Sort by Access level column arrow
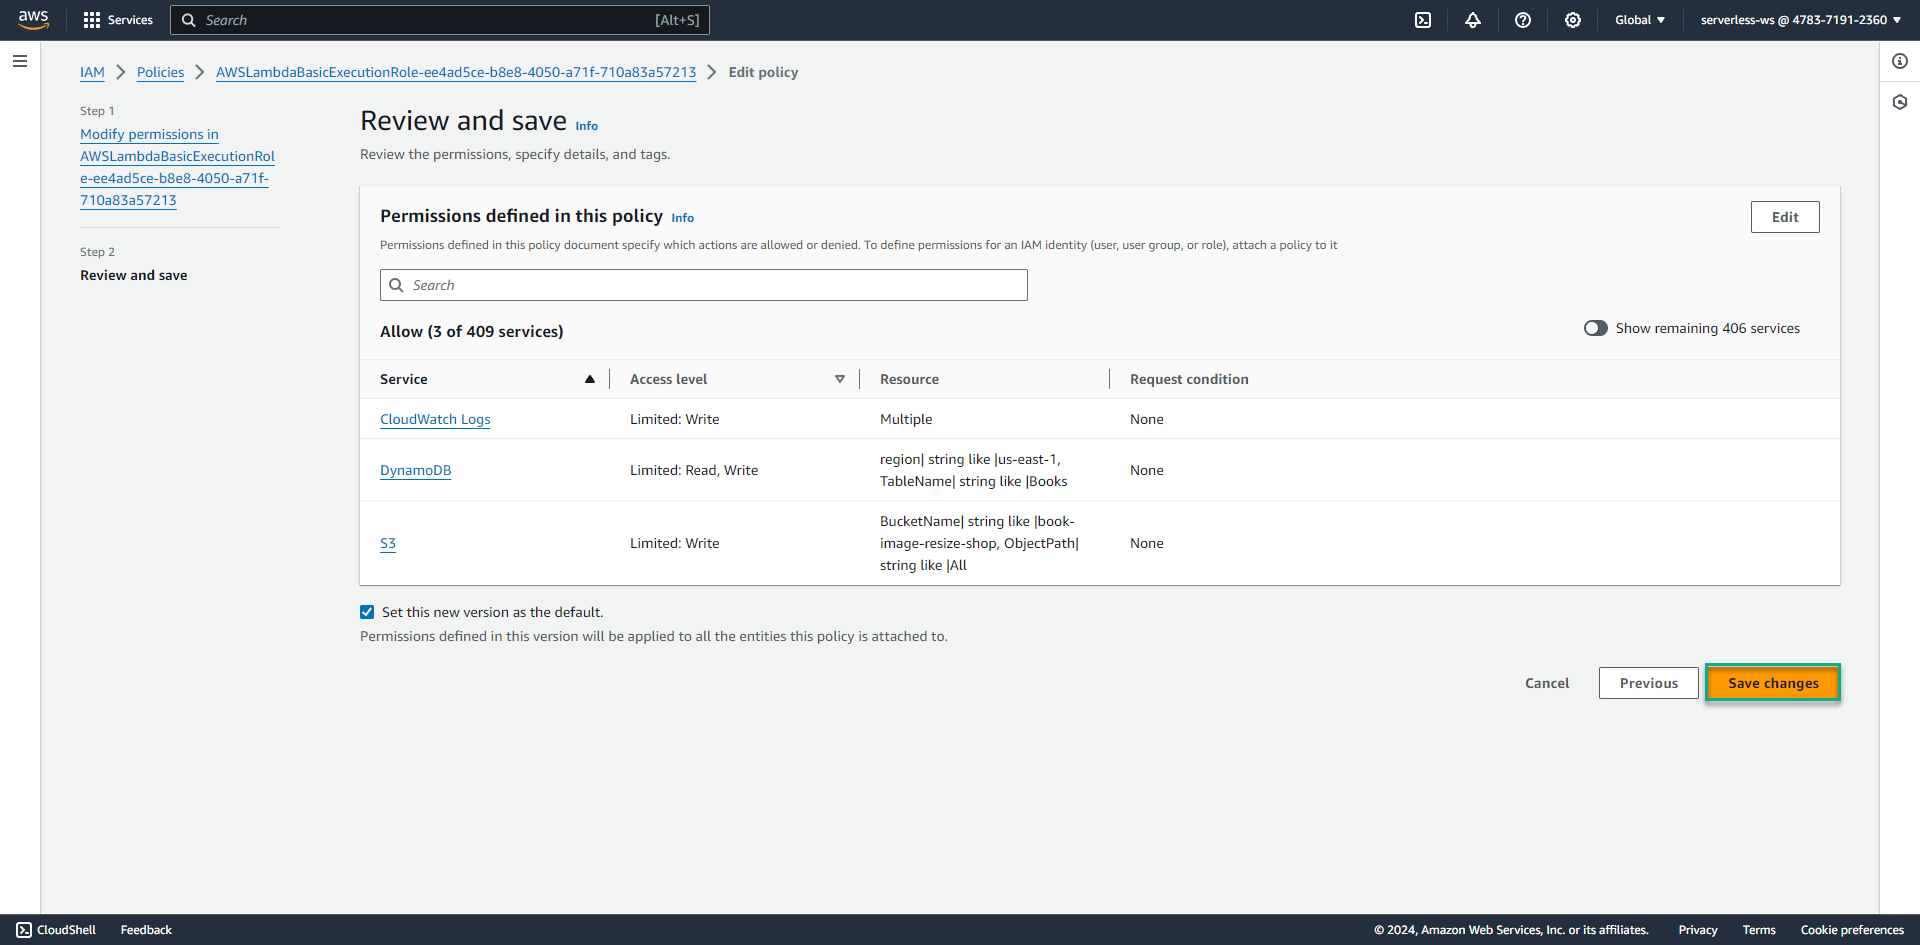The height and width of the screenshot is (945, 1920). (840, 379)
